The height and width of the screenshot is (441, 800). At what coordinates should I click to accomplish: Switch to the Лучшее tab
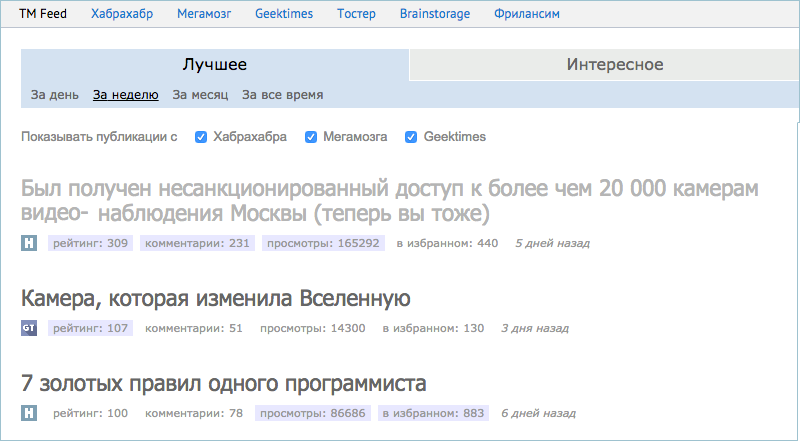point(215,64)
